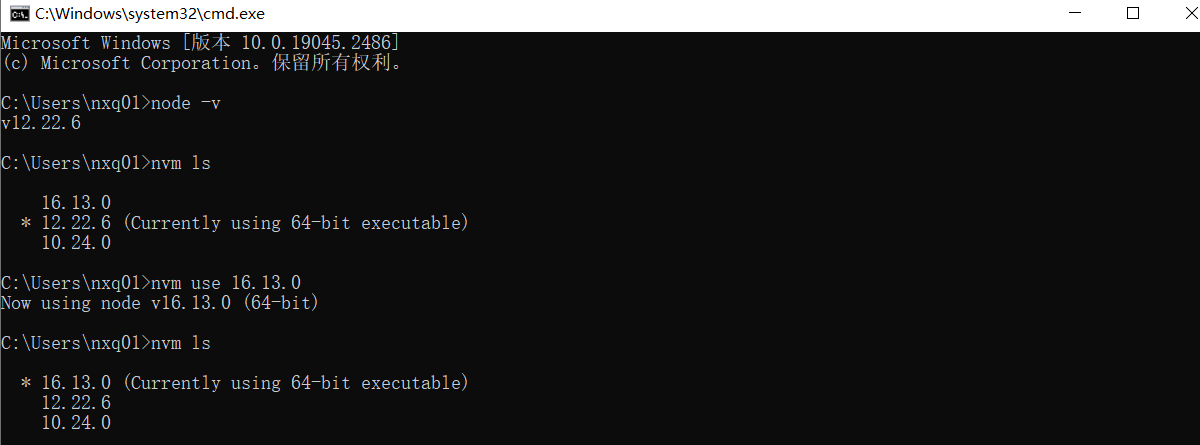The image size is (1200, 445).
Task: Click '16.13.0 (Currently using 64-bit executable)' line
Action: point(255,383)
